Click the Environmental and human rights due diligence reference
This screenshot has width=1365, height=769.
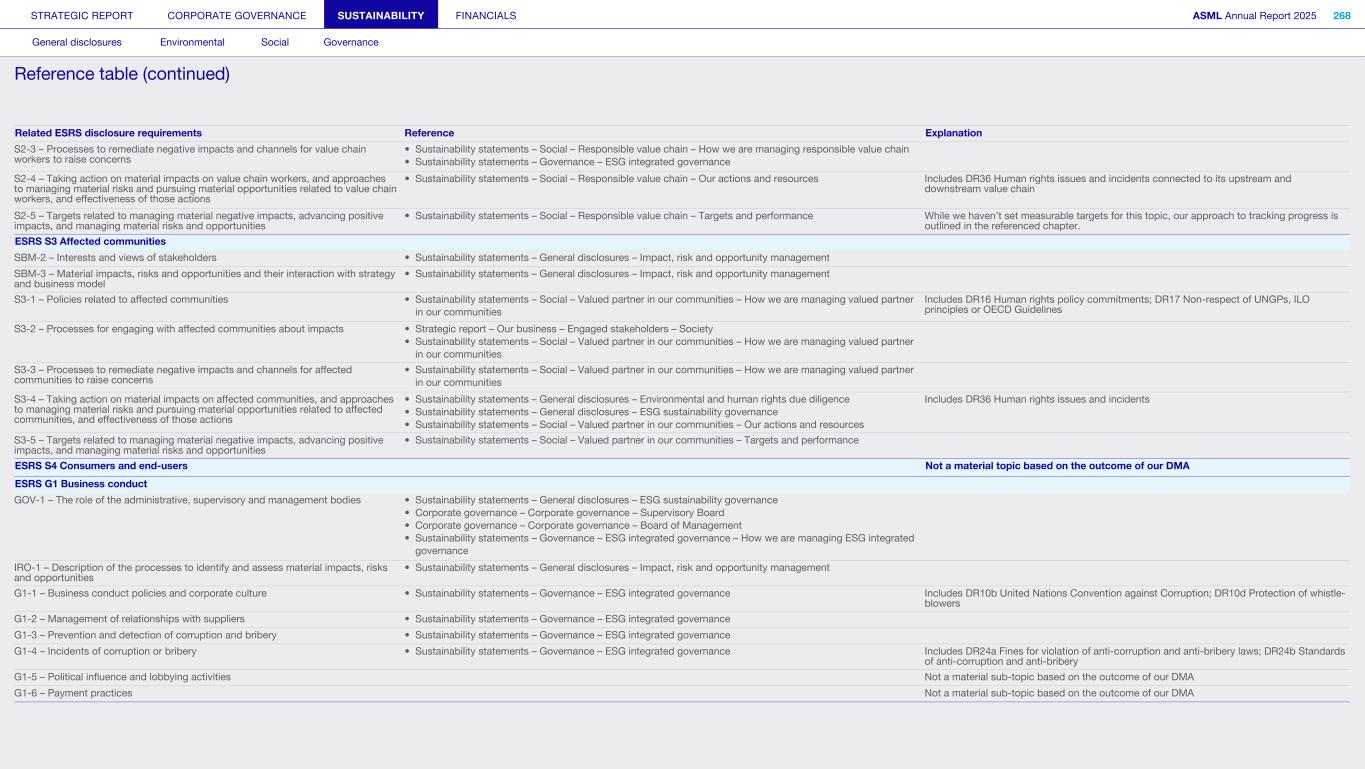point(632,399)
